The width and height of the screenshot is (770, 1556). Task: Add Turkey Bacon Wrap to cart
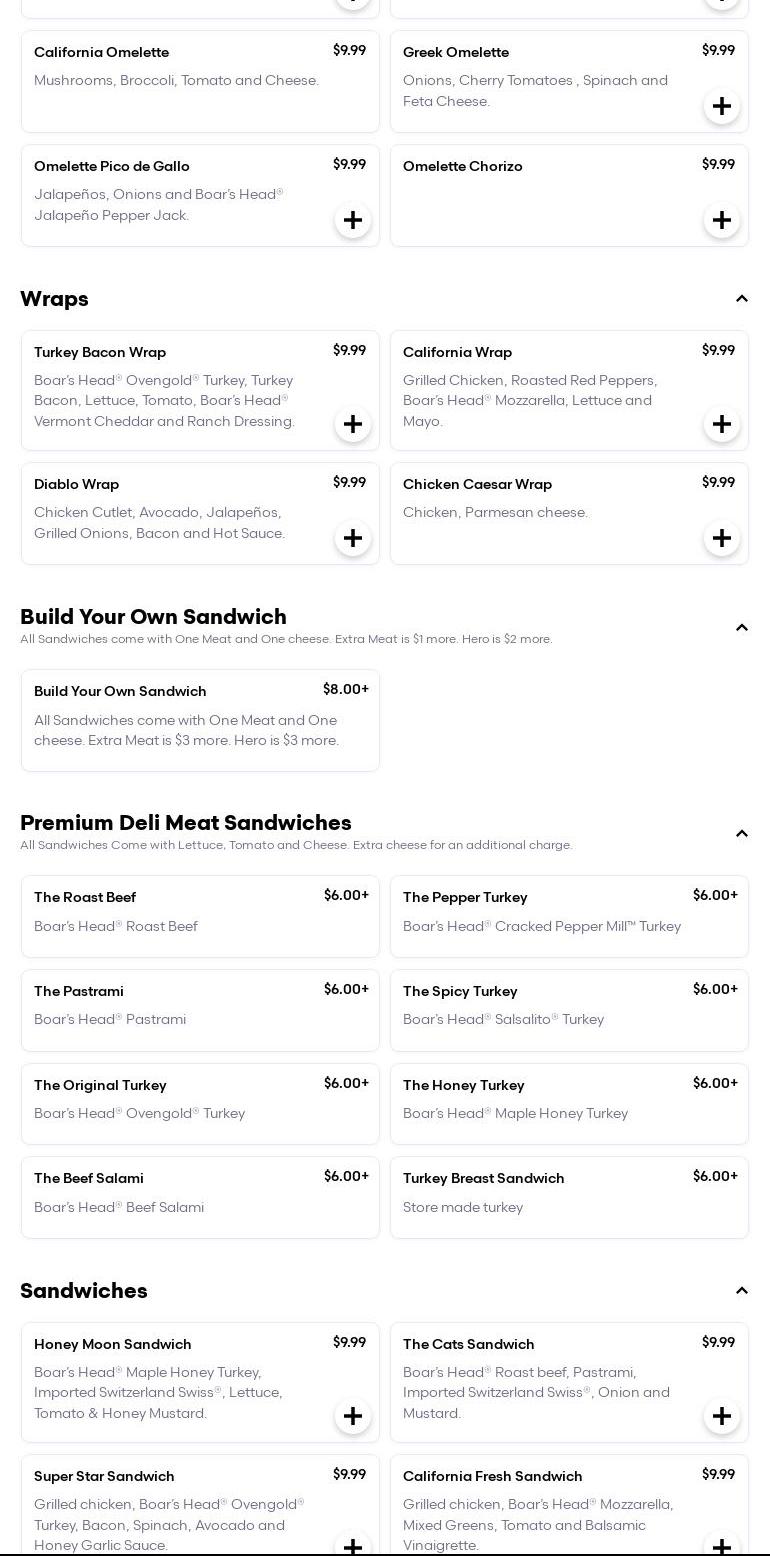352,425
